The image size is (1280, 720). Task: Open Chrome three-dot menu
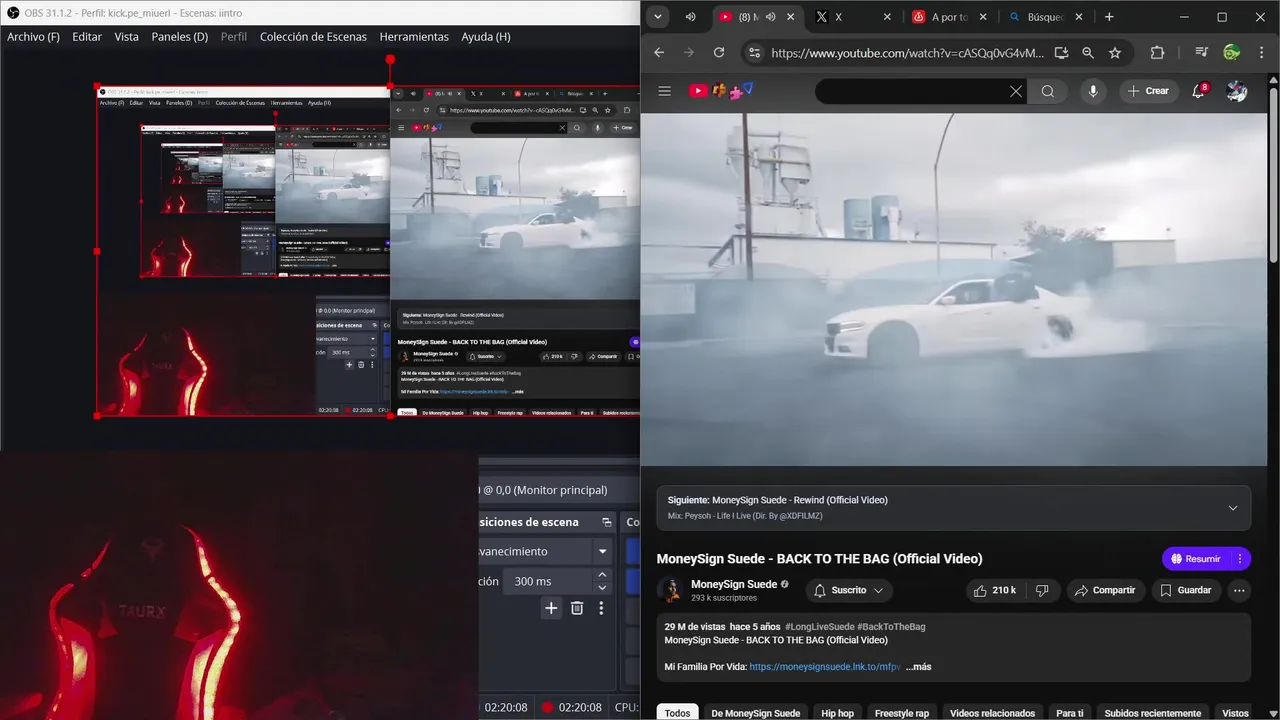1260,53
